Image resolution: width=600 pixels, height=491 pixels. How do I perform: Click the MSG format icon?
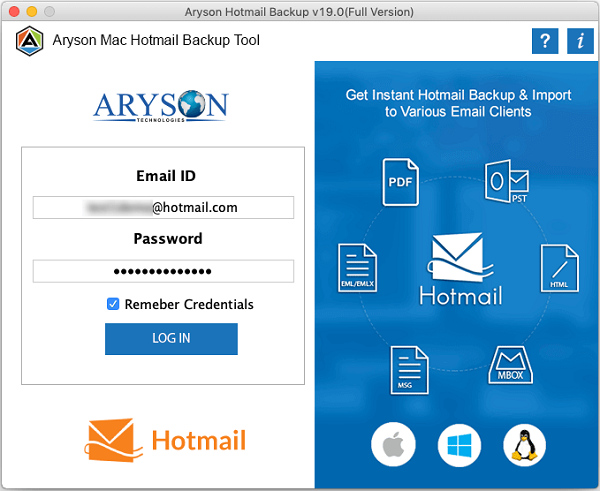coord(409,370)
